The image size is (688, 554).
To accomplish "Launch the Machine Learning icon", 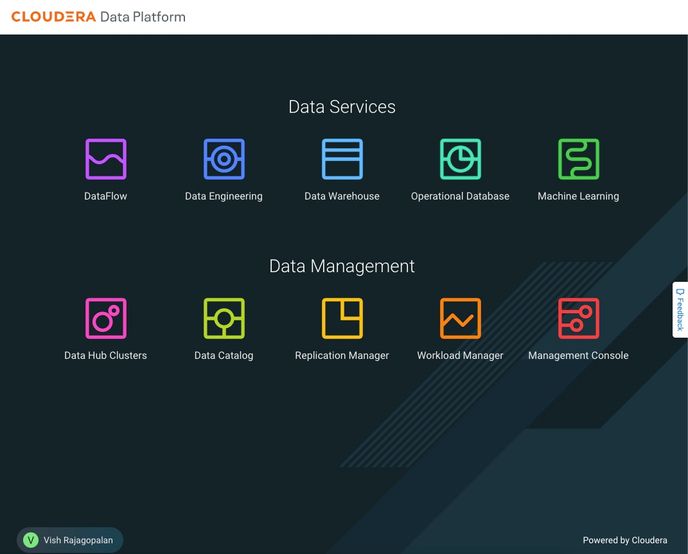I will tap(578, 159).
